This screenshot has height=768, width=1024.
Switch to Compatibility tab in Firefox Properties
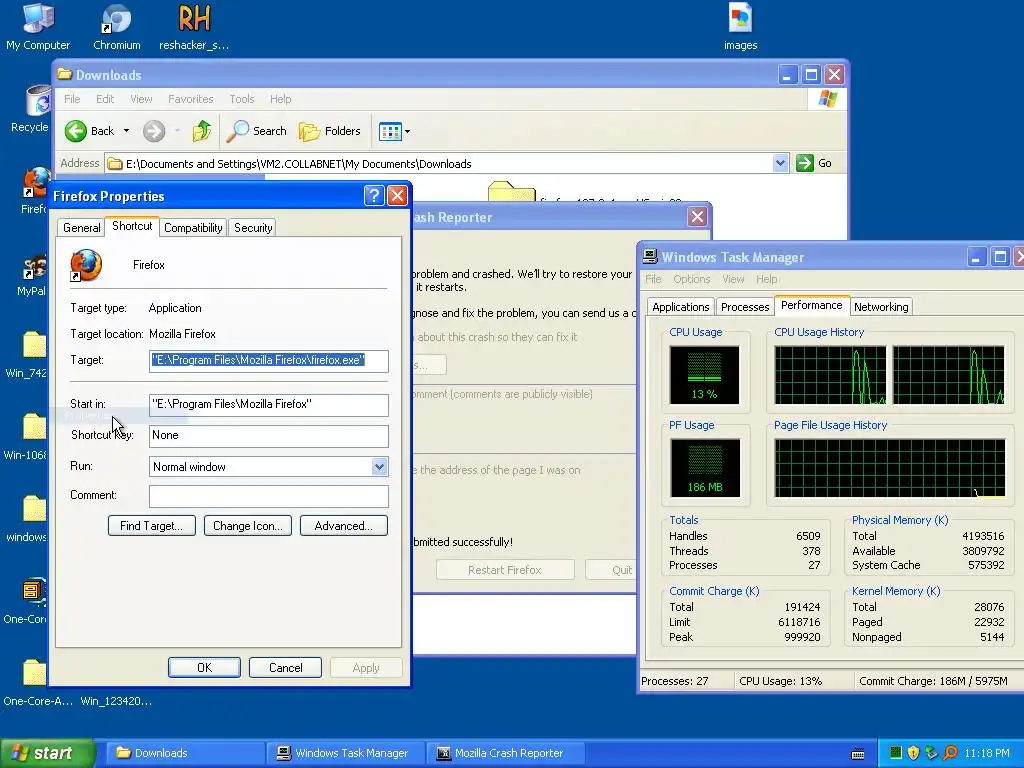193,228
